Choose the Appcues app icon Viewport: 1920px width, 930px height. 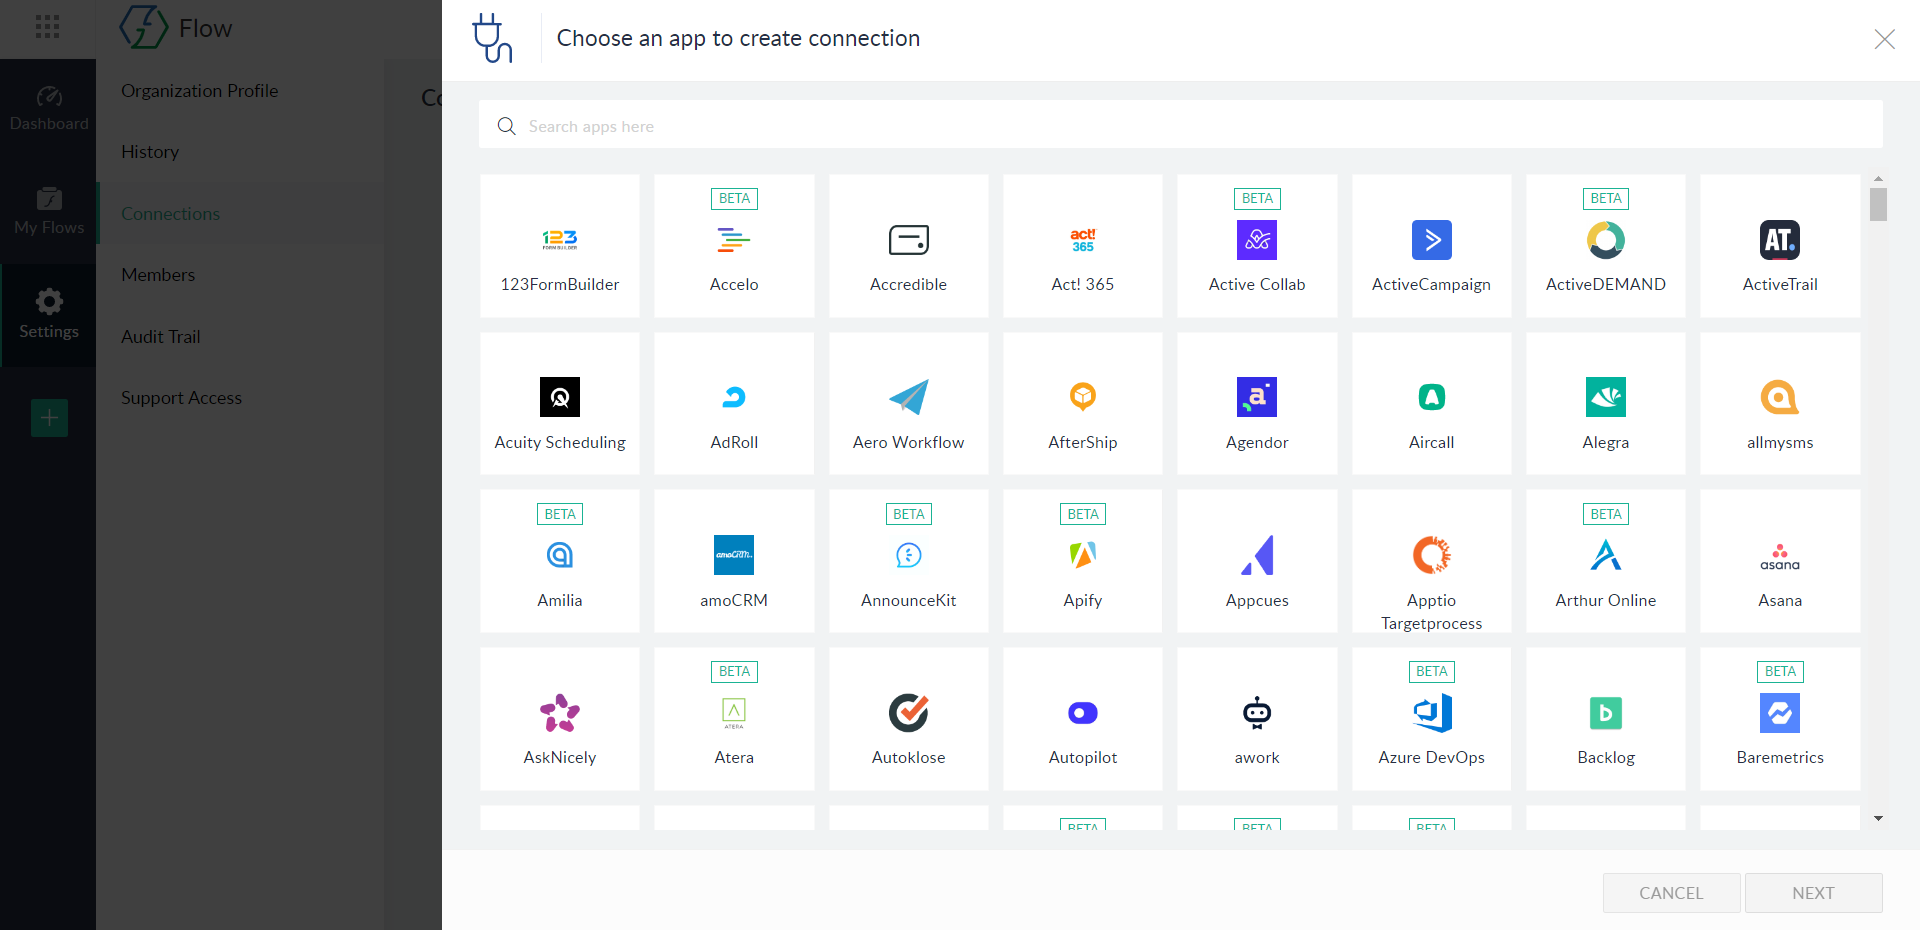1257,555
